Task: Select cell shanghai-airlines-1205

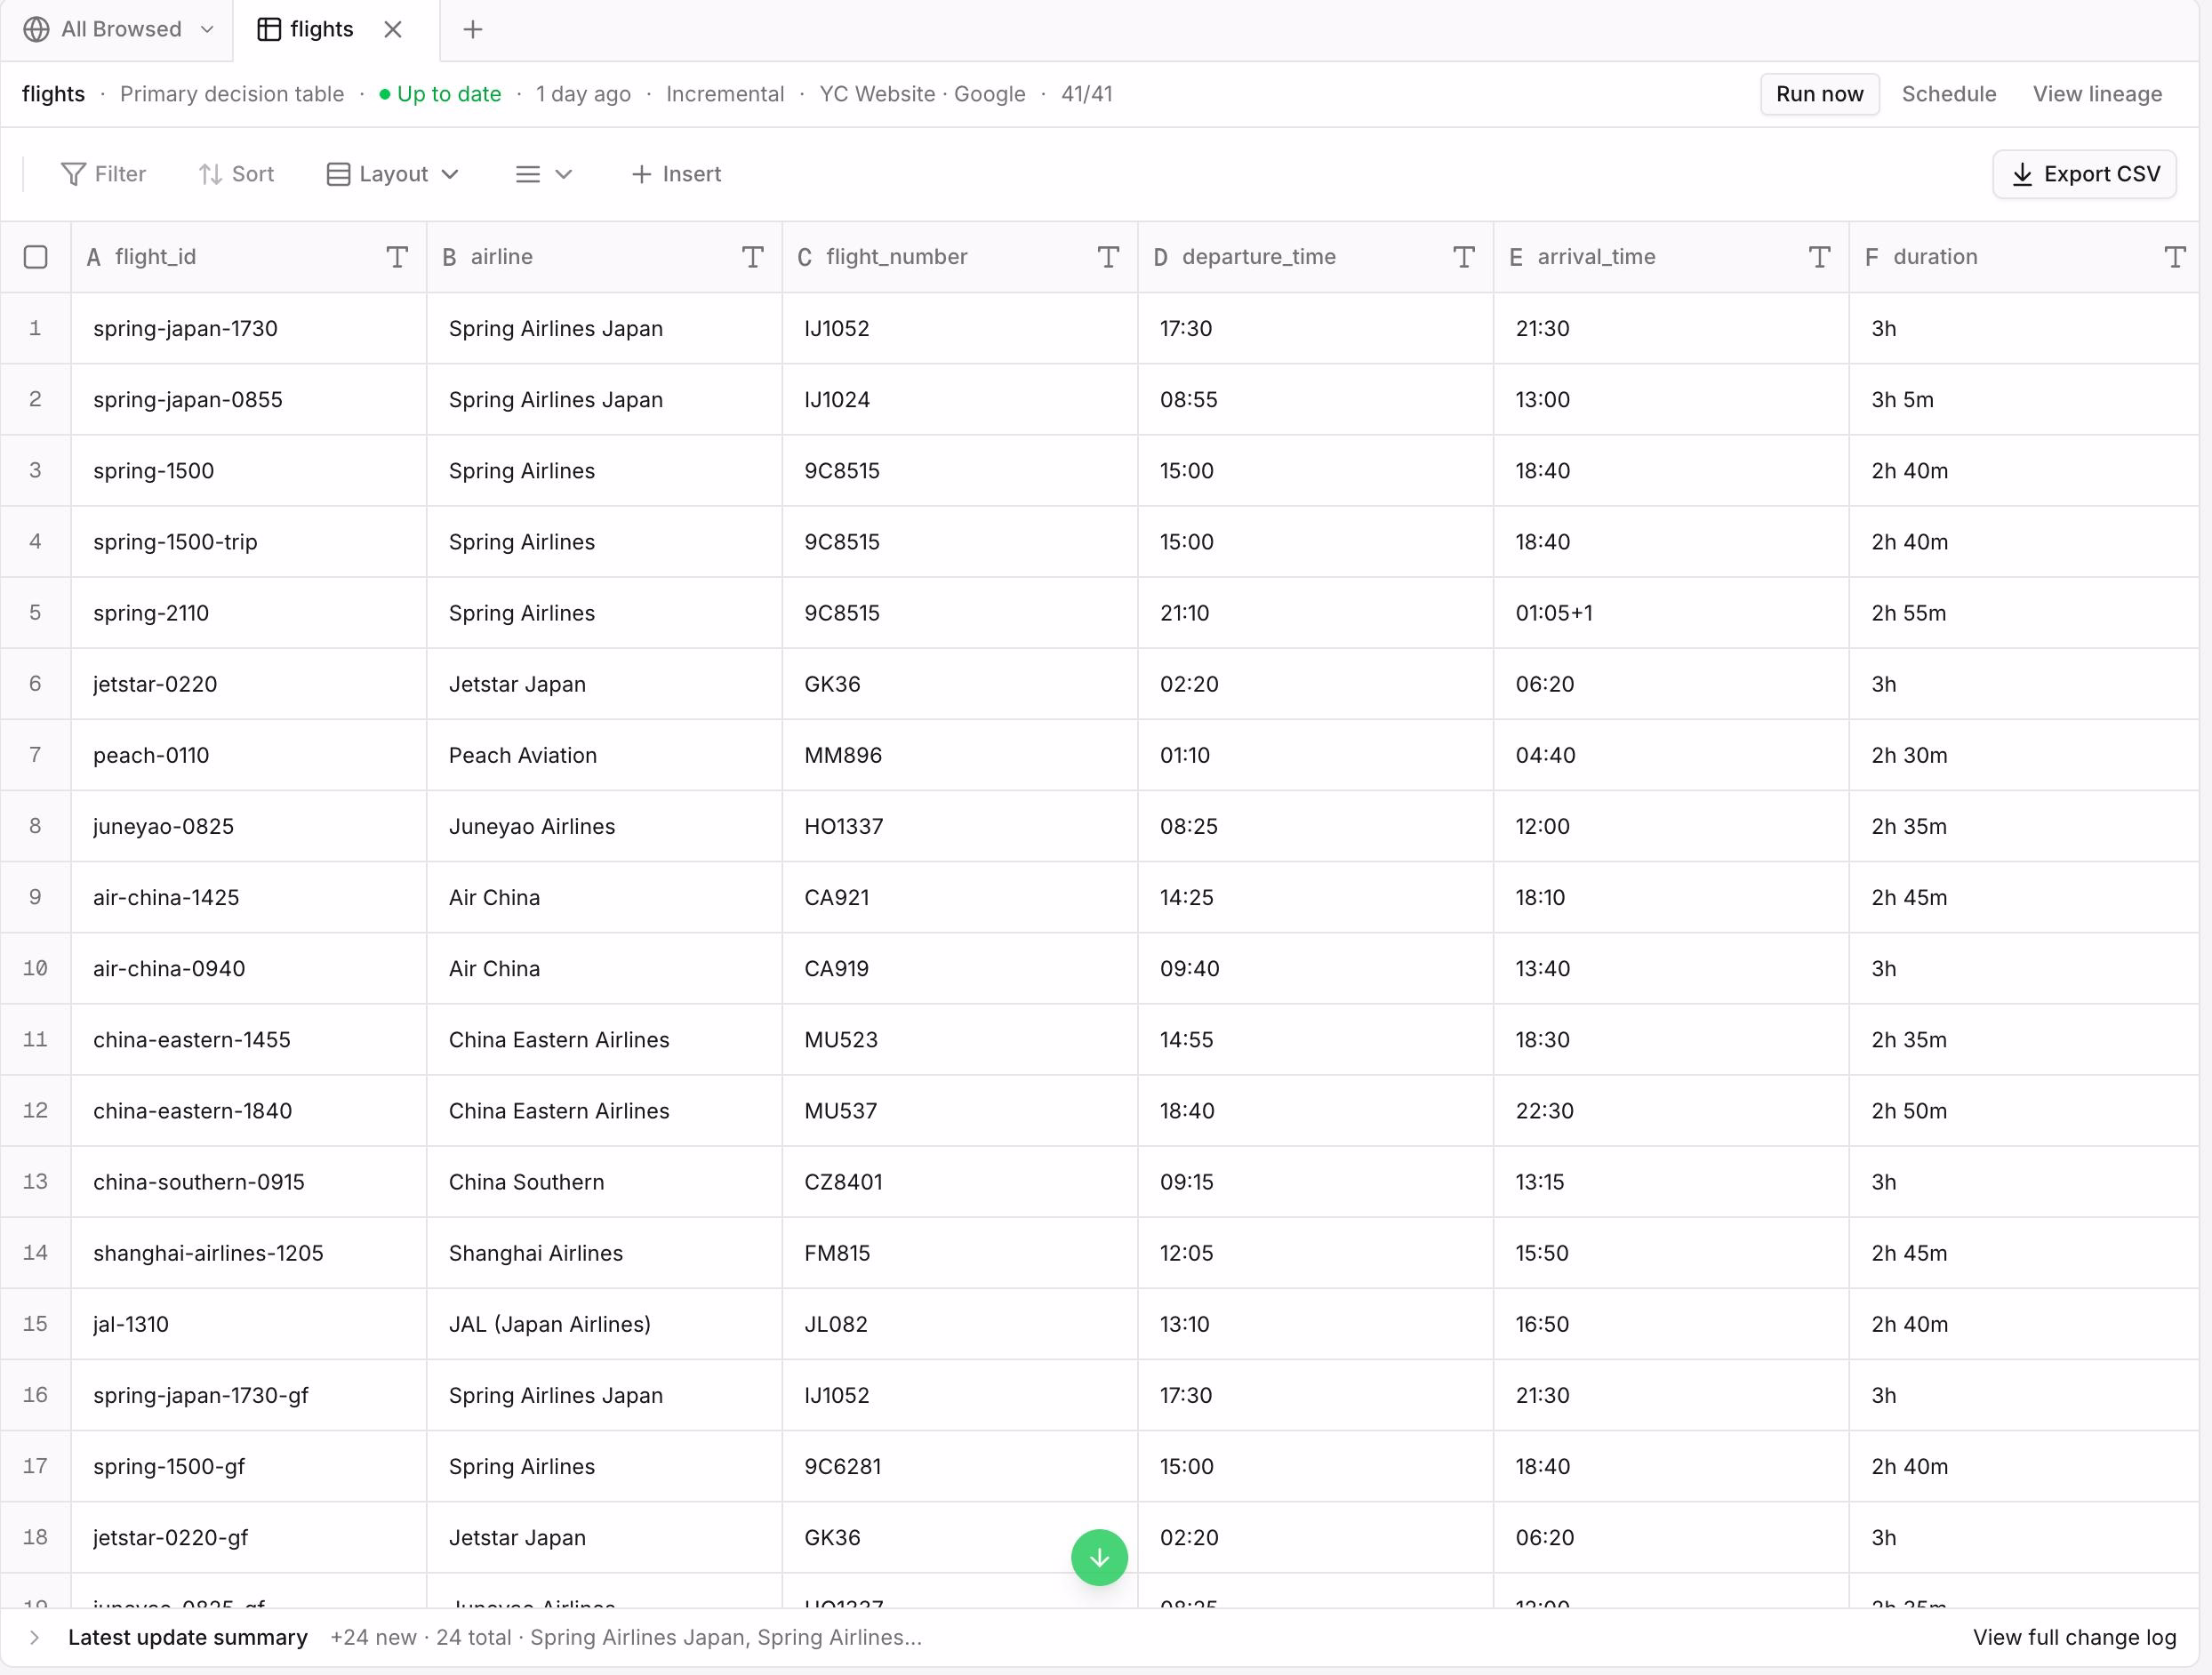Action: click(249, 1253)
